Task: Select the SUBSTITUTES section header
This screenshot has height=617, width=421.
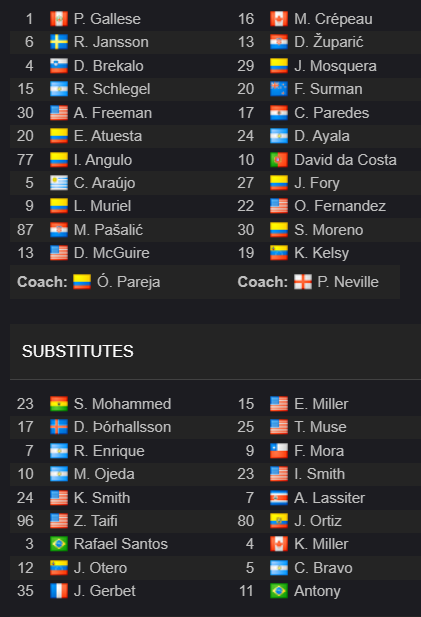Action: point(78,351)
